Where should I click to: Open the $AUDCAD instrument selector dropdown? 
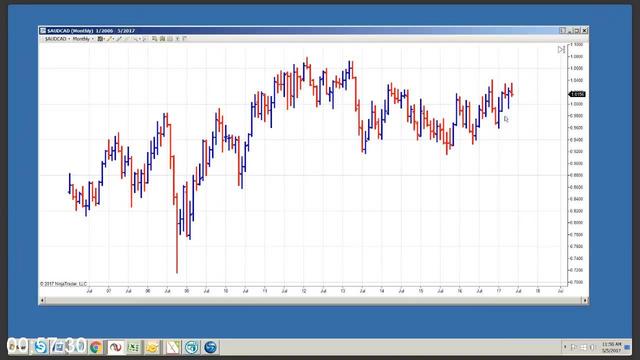coord(57,39)
